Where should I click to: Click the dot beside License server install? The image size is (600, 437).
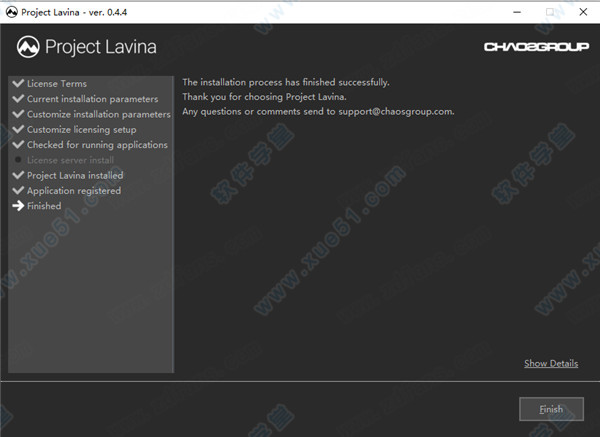[x=18, y=160]
